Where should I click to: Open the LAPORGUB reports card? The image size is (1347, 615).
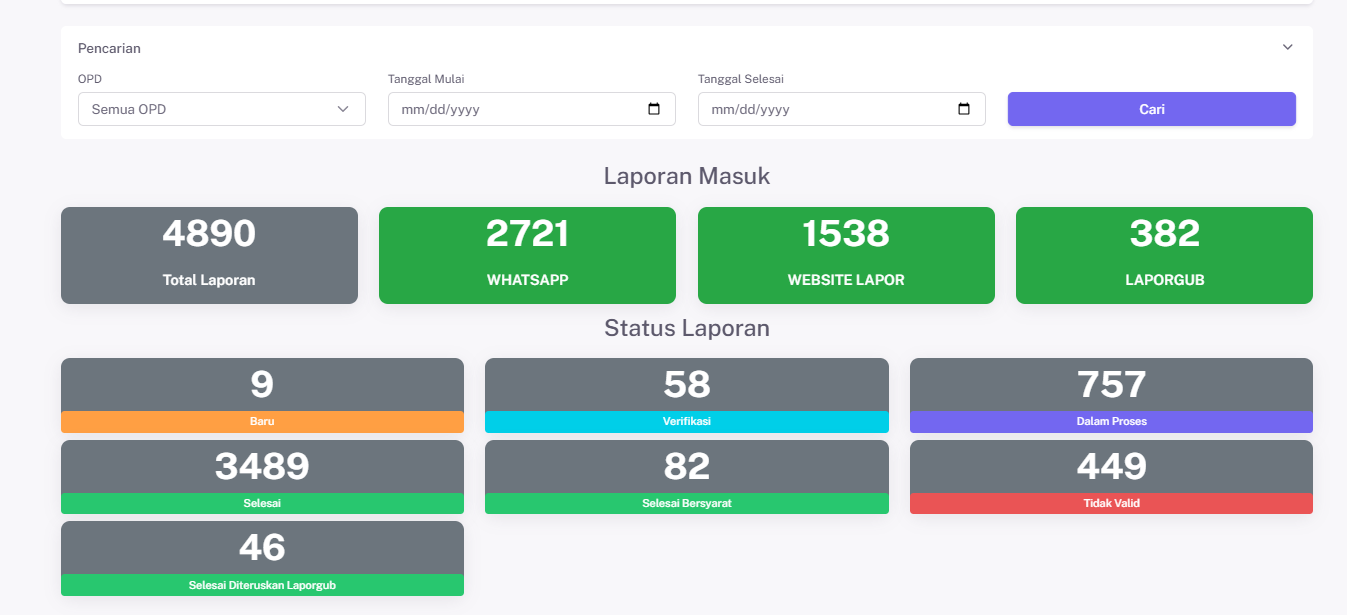[1164, 255]
